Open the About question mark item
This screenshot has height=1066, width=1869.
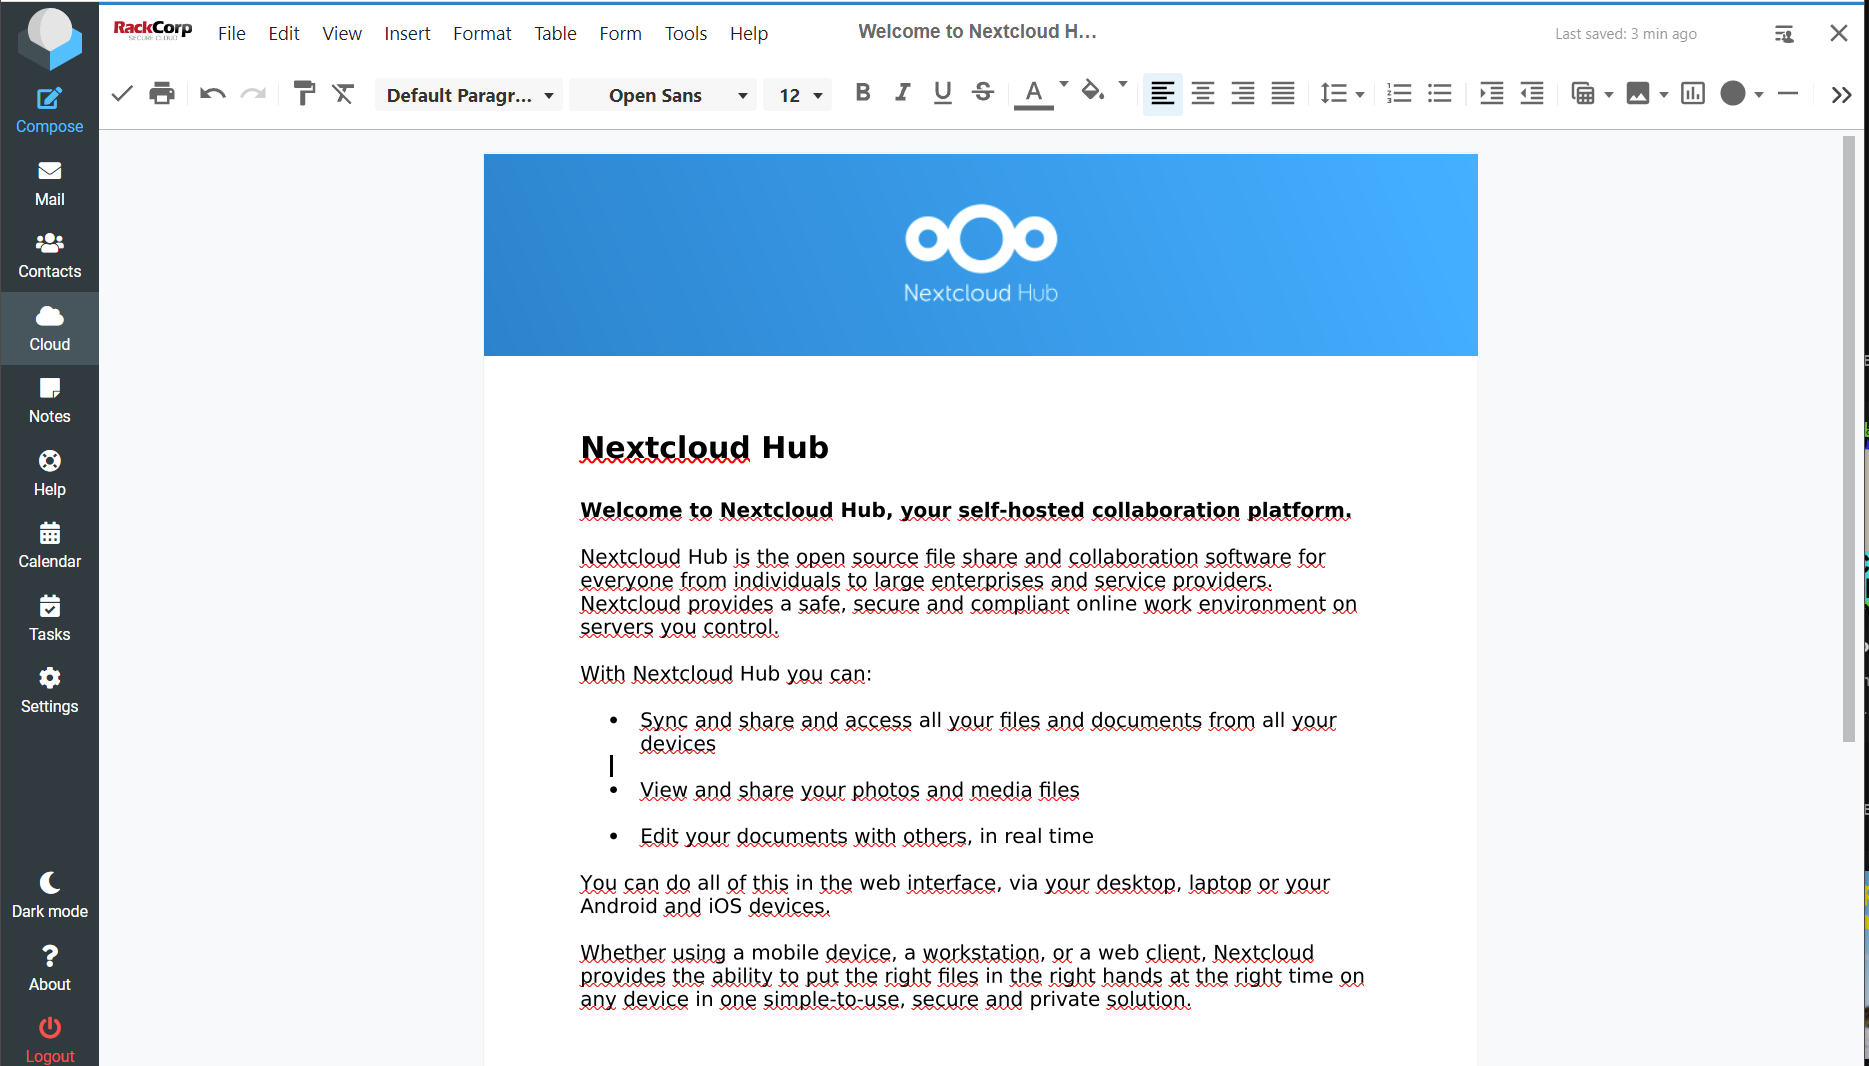click(49, 969)
